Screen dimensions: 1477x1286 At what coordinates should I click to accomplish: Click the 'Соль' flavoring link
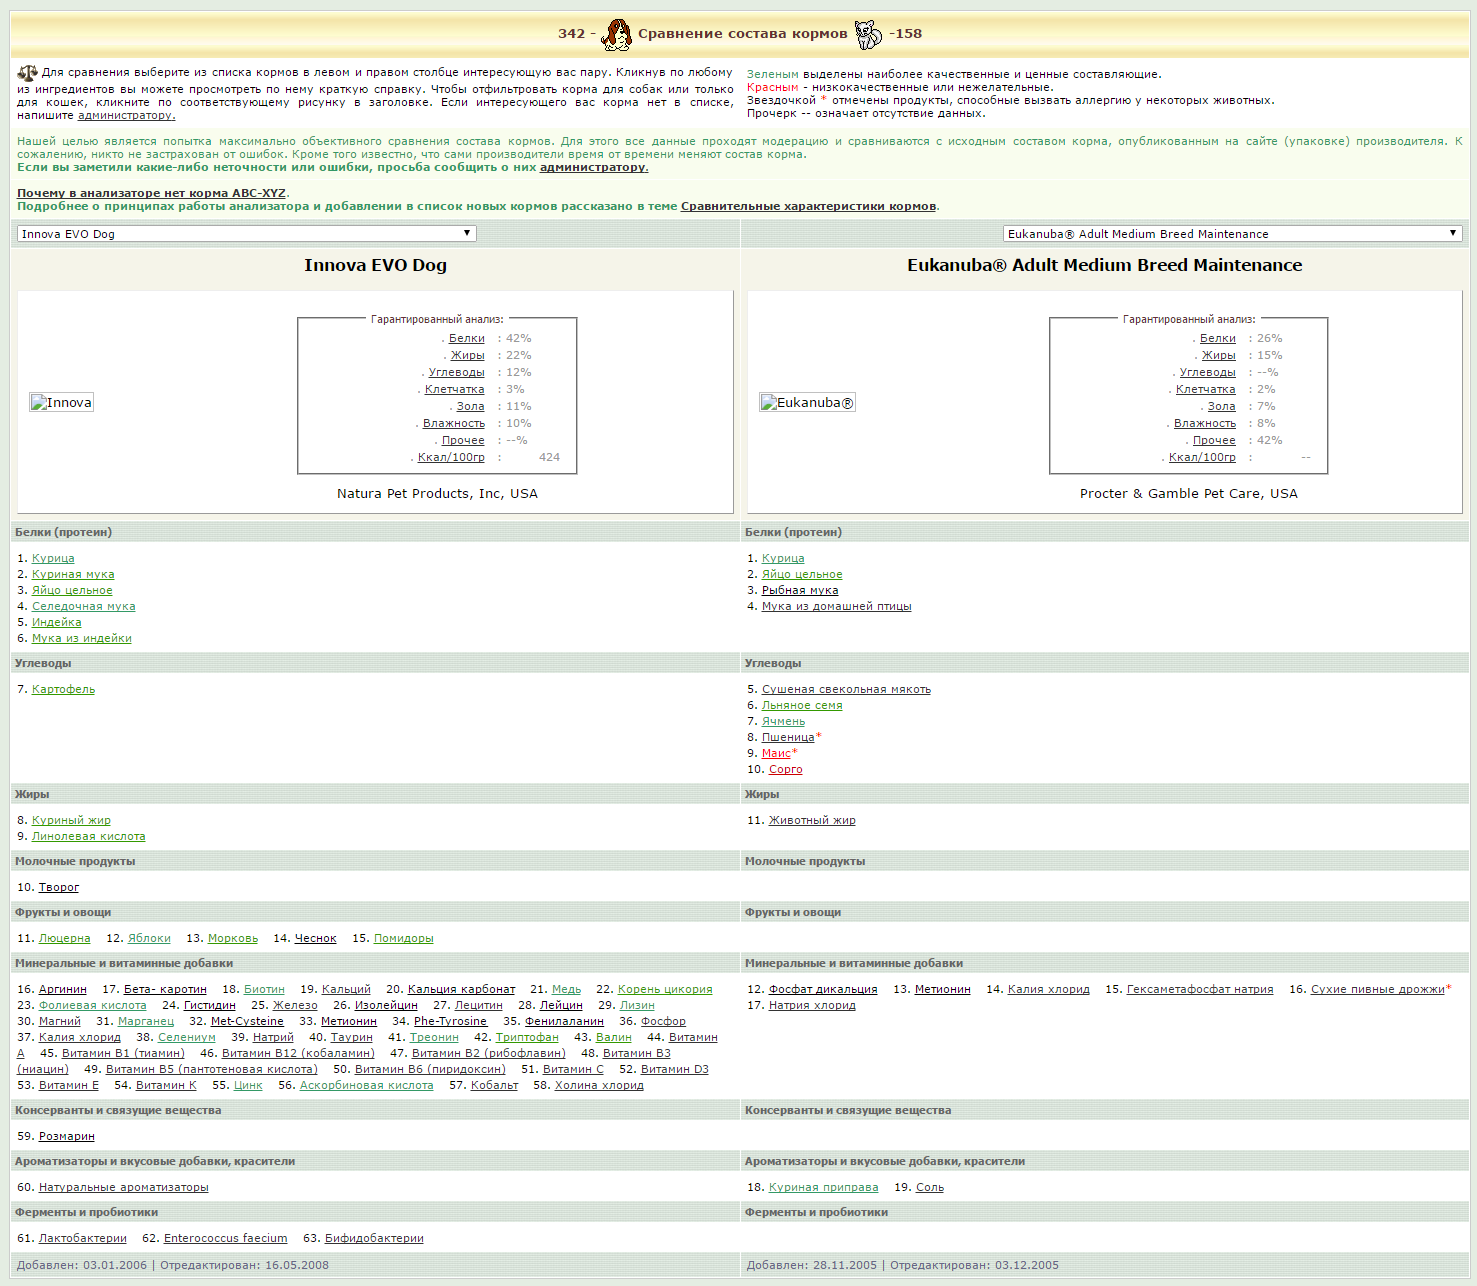tap(930, 1188)
